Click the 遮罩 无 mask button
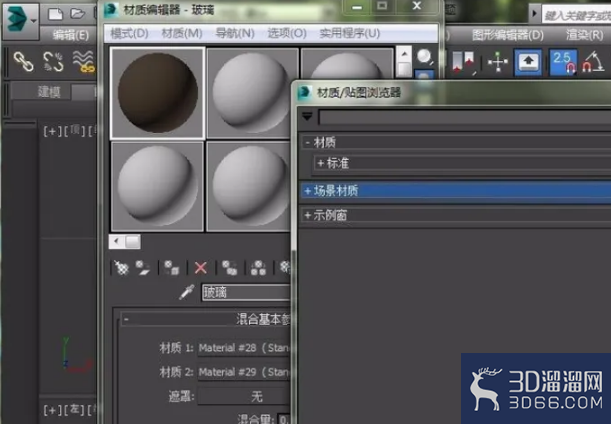 coord(245,397)
